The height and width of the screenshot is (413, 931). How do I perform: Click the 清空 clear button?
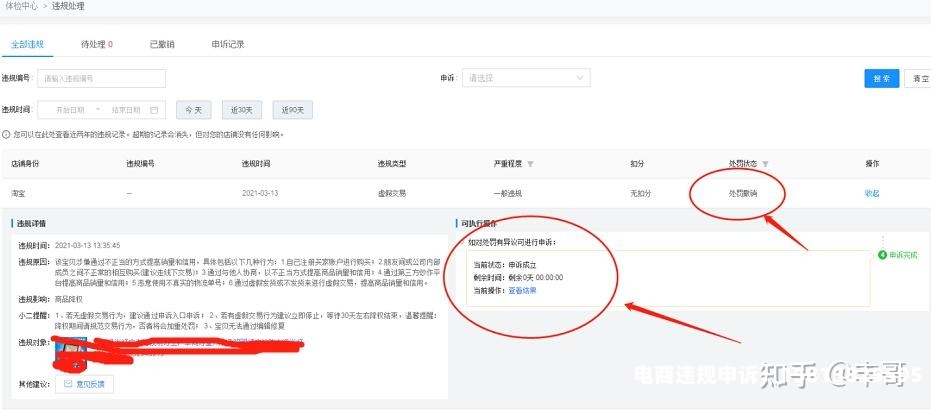(919, 79)
